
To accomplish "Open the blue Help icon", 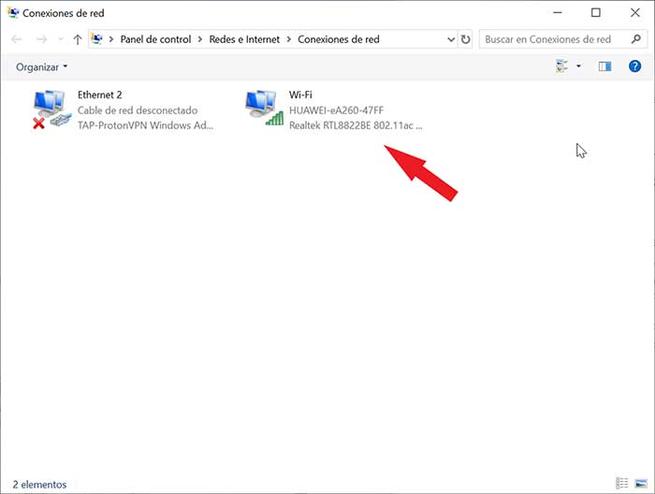I will pyautogui.click(x=635, y=66).
